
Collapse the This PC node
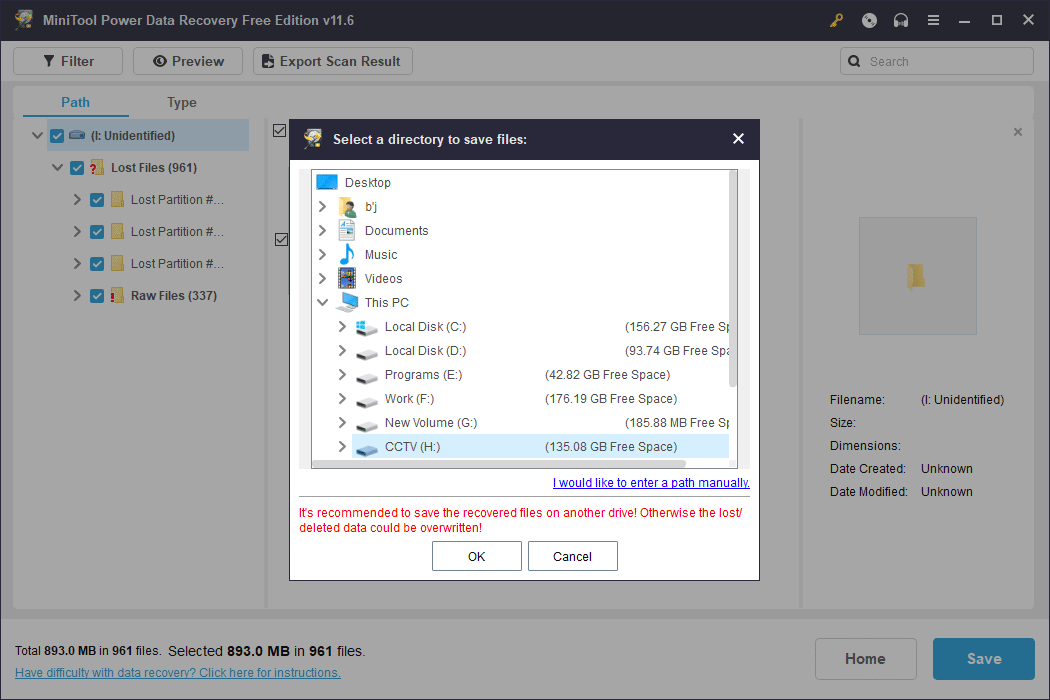pos(322,302)
